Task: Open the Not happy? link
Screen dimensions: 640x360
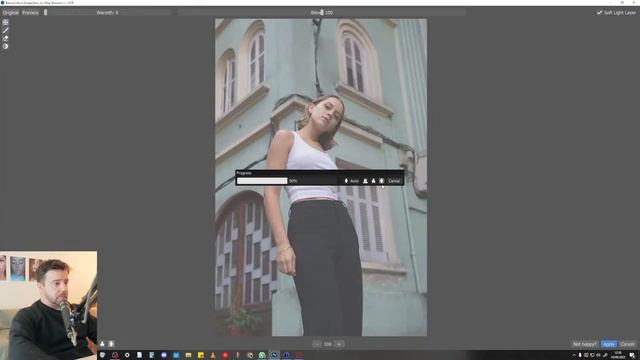Action: [585, 344]
